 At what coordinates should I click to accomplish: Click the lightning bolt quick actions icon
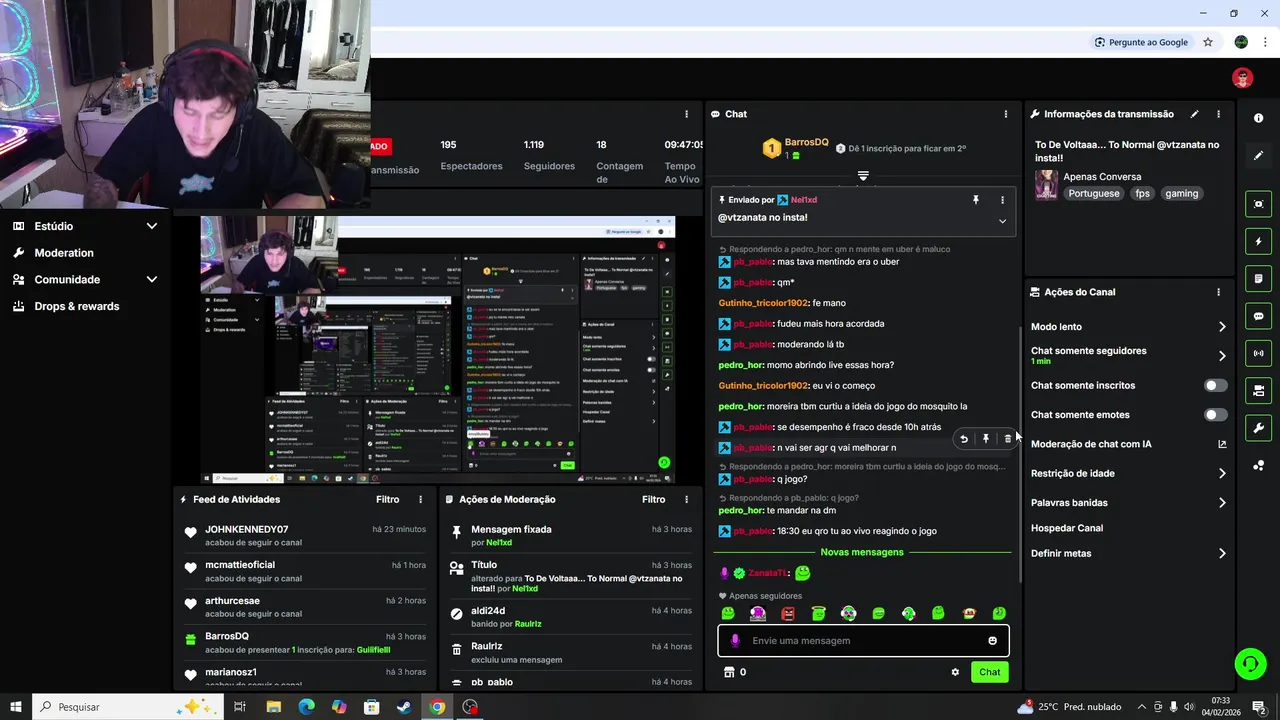1258,241
